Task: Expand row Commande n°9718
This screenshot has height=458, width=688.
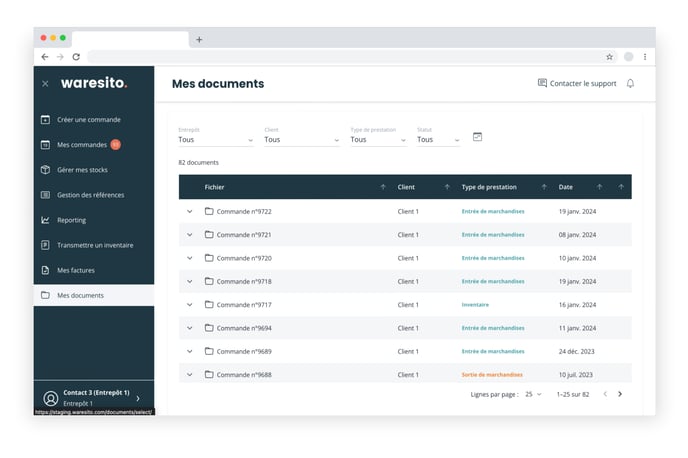Action: coord(190,281)
